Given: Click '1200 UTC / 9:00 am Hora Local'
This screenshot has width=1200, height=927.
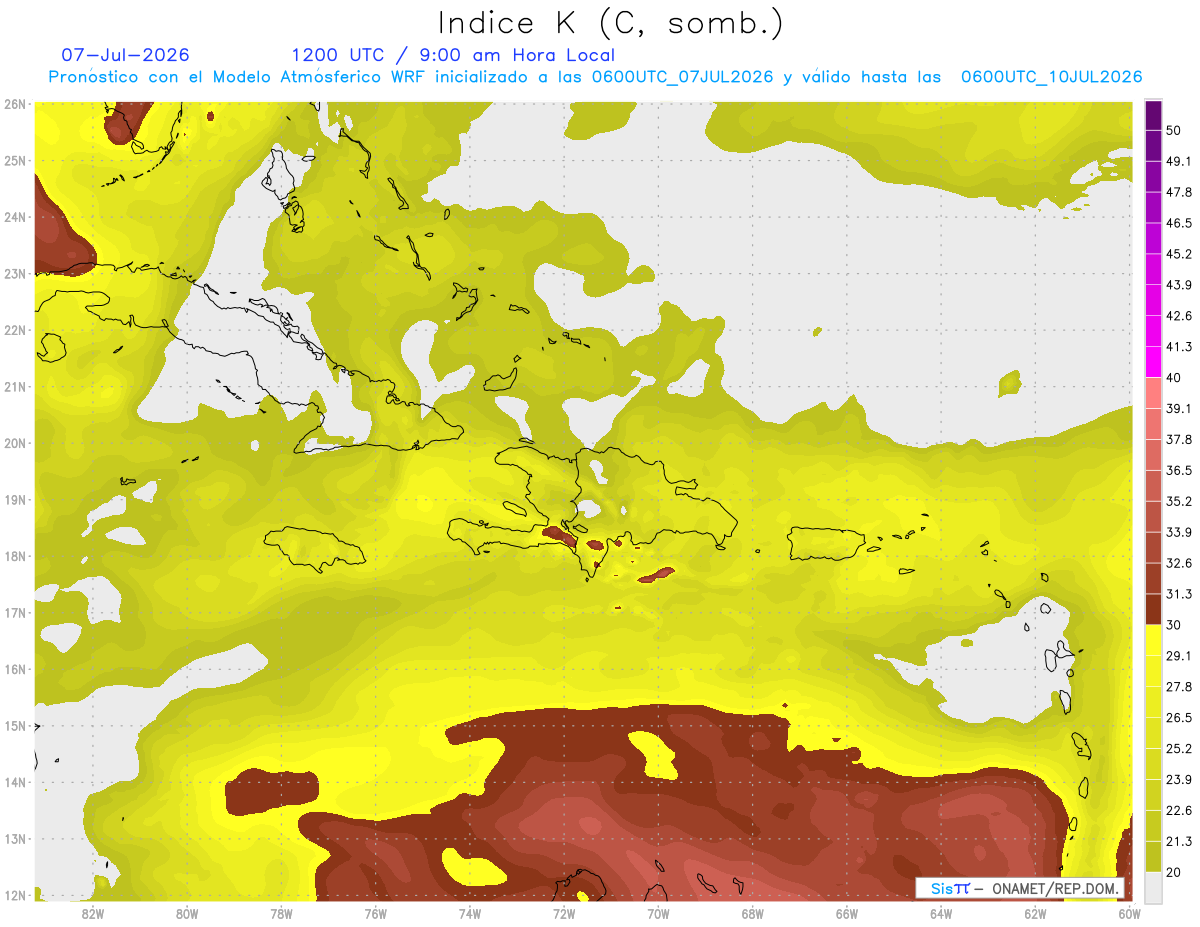Looking at the screenshot, I should (453, 55).
